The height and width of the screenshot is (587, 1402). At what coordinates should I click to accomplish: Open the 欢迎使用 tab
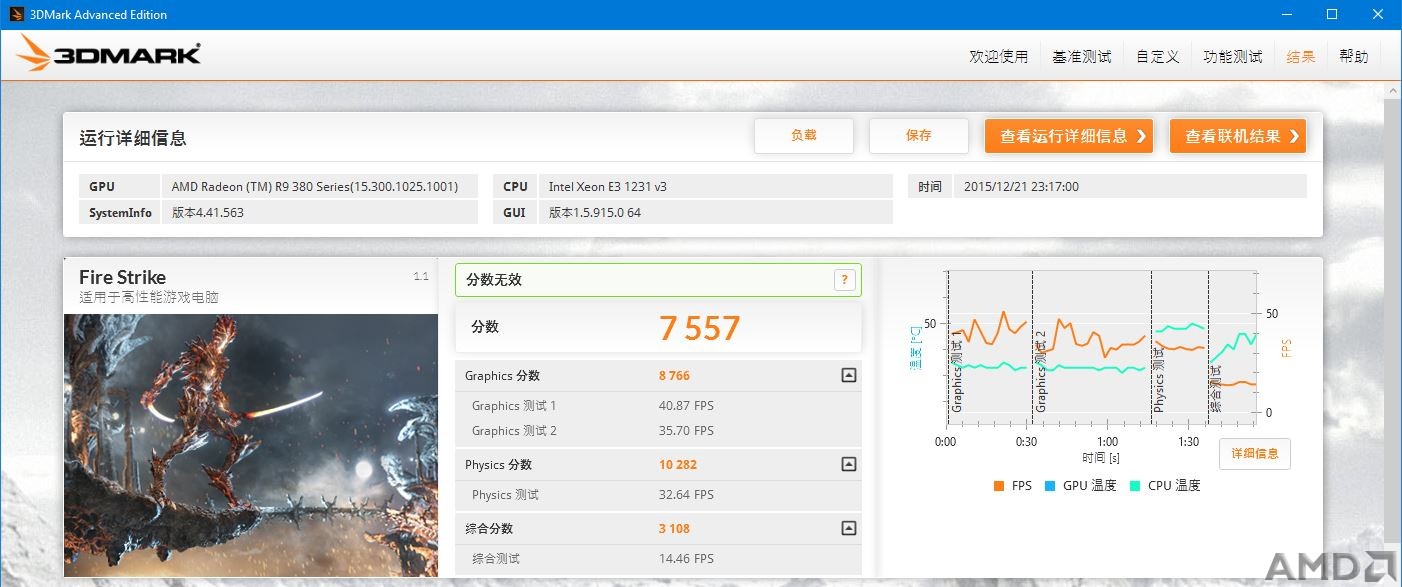(998, 57)
